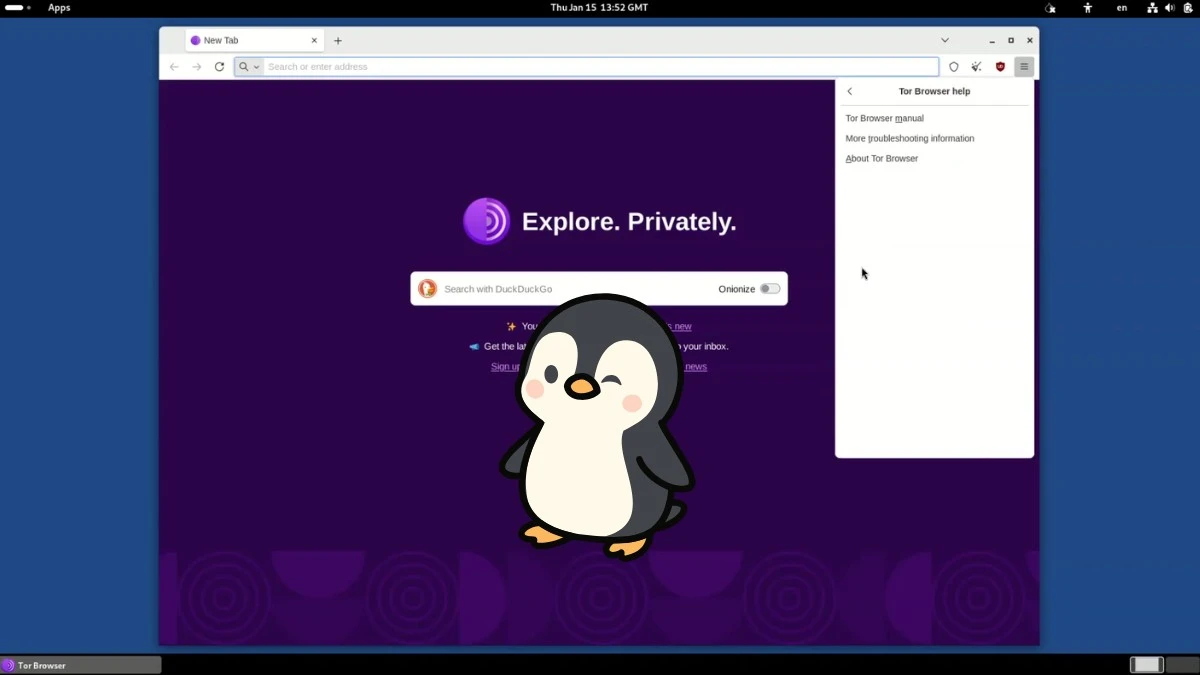Click the NoScript shield icon in toolbar
Viewport: 1200px width, 675px height.
[953, 67]
